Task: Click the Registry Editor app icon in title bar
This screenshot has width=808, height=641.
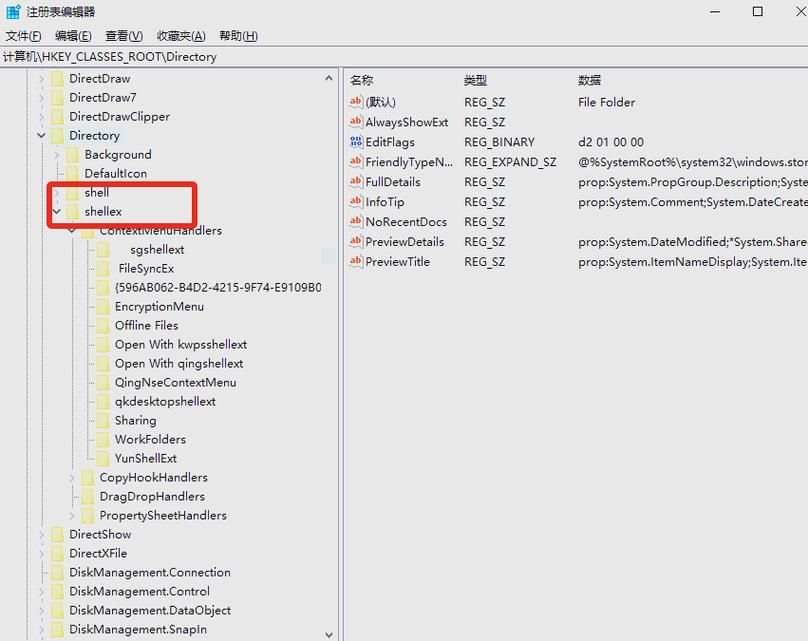Action: 13,12
